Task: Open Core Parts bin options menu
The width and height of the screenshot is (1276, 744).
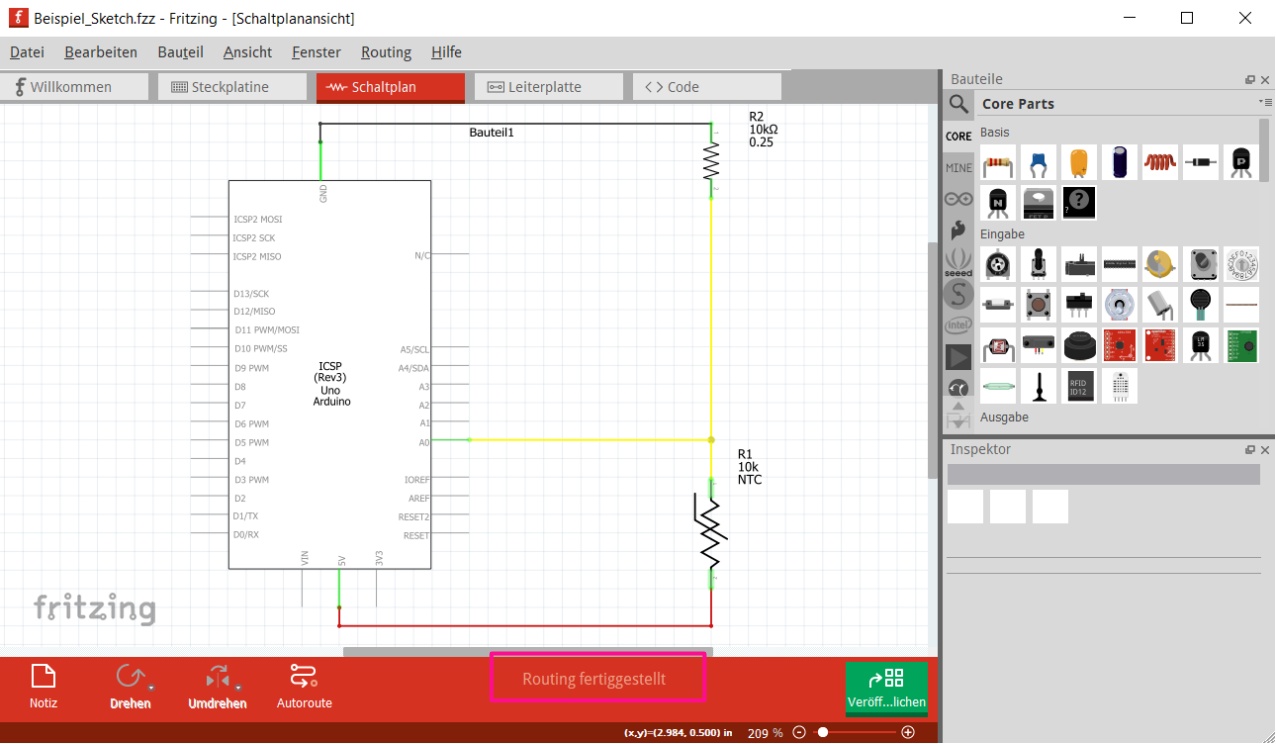Action: tap(1265, 103)
